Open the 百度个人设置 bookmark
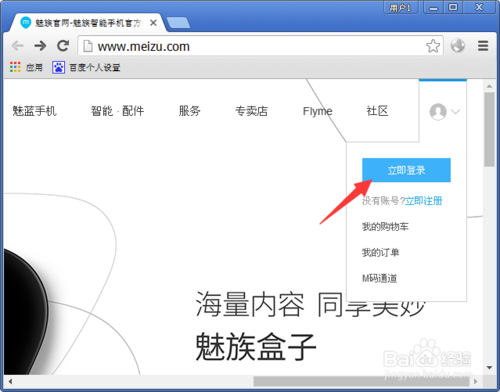The image size is (500, 392). pos(86,67)
